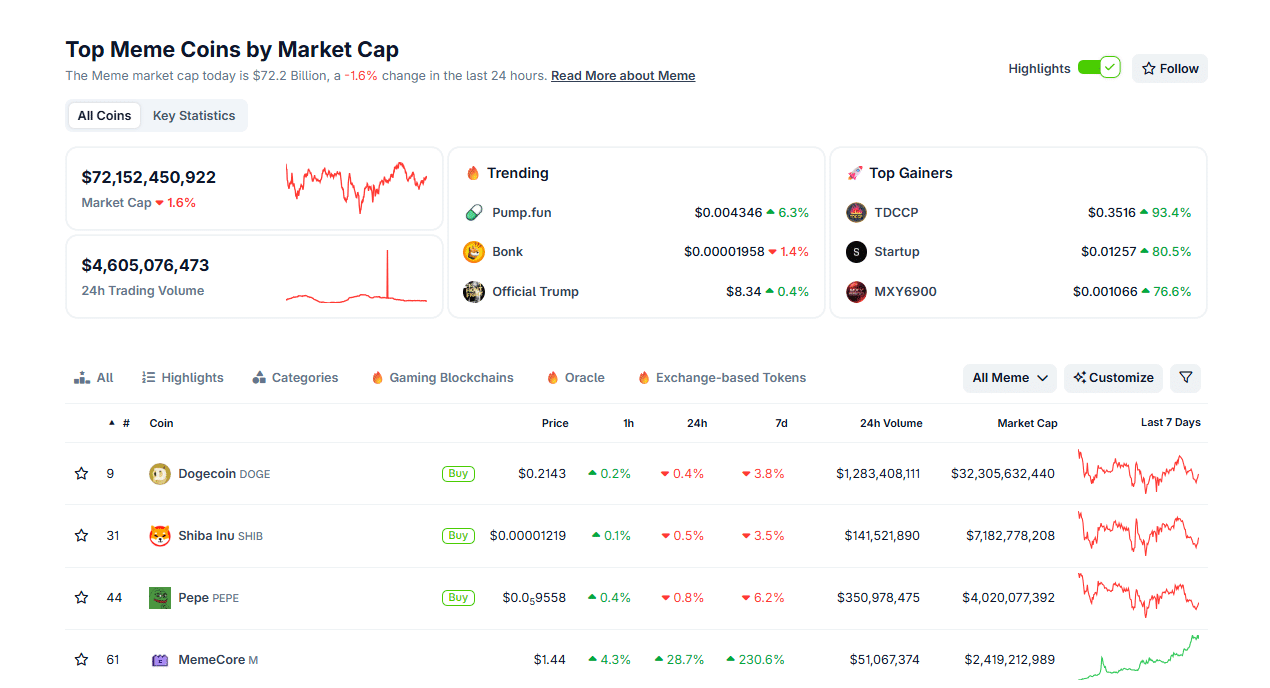Open the MemeCore coin icon
1270x688 pixels.
pyautogui.click(x=159, y=659)
